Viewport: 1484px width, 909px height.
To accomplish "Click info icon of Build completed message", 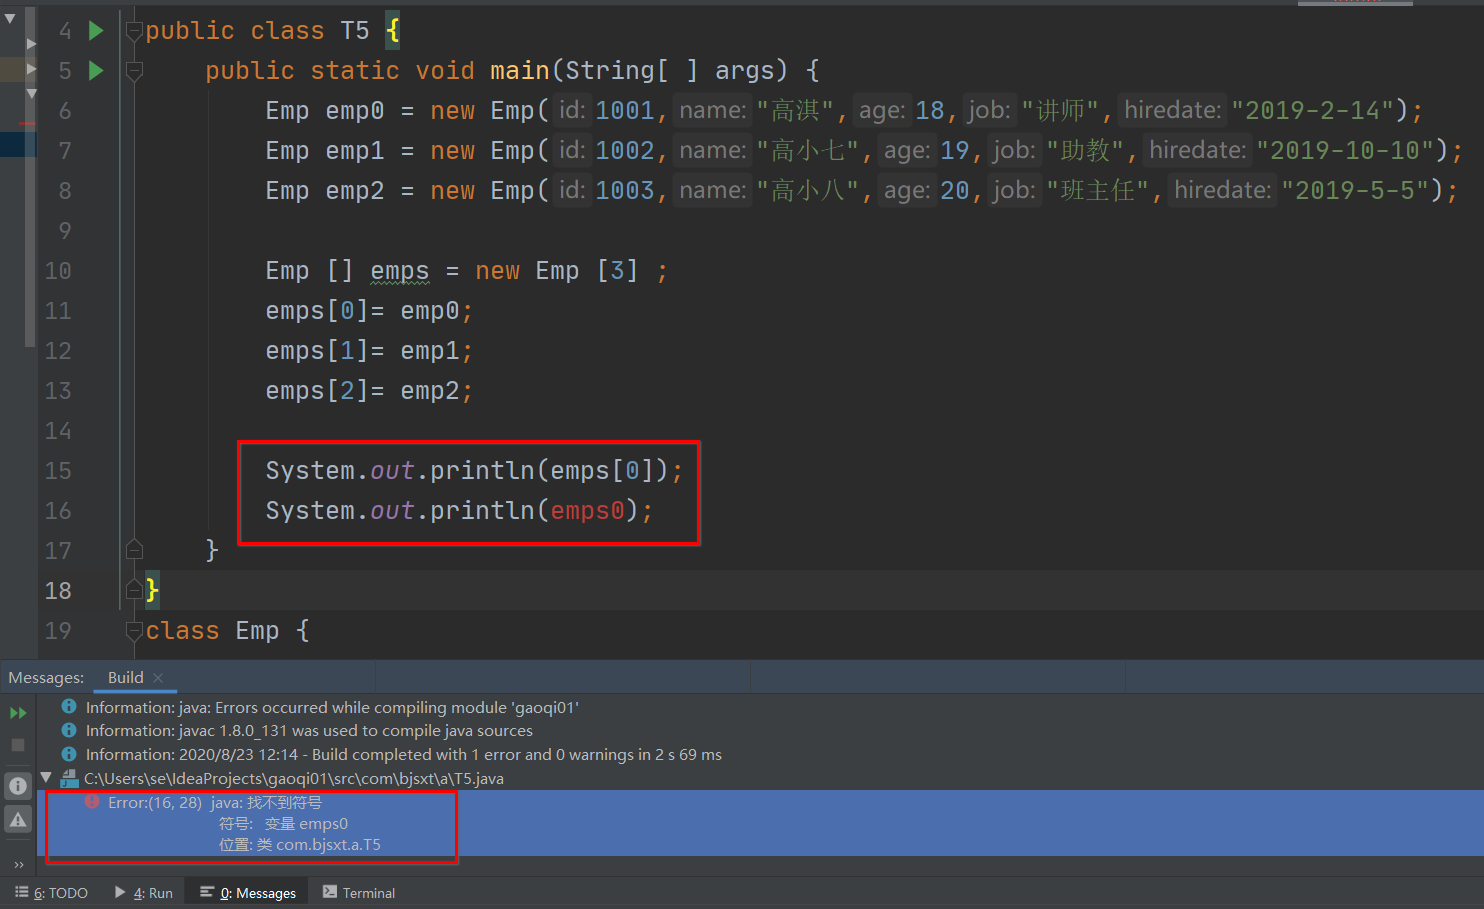I will pos(69,755).
